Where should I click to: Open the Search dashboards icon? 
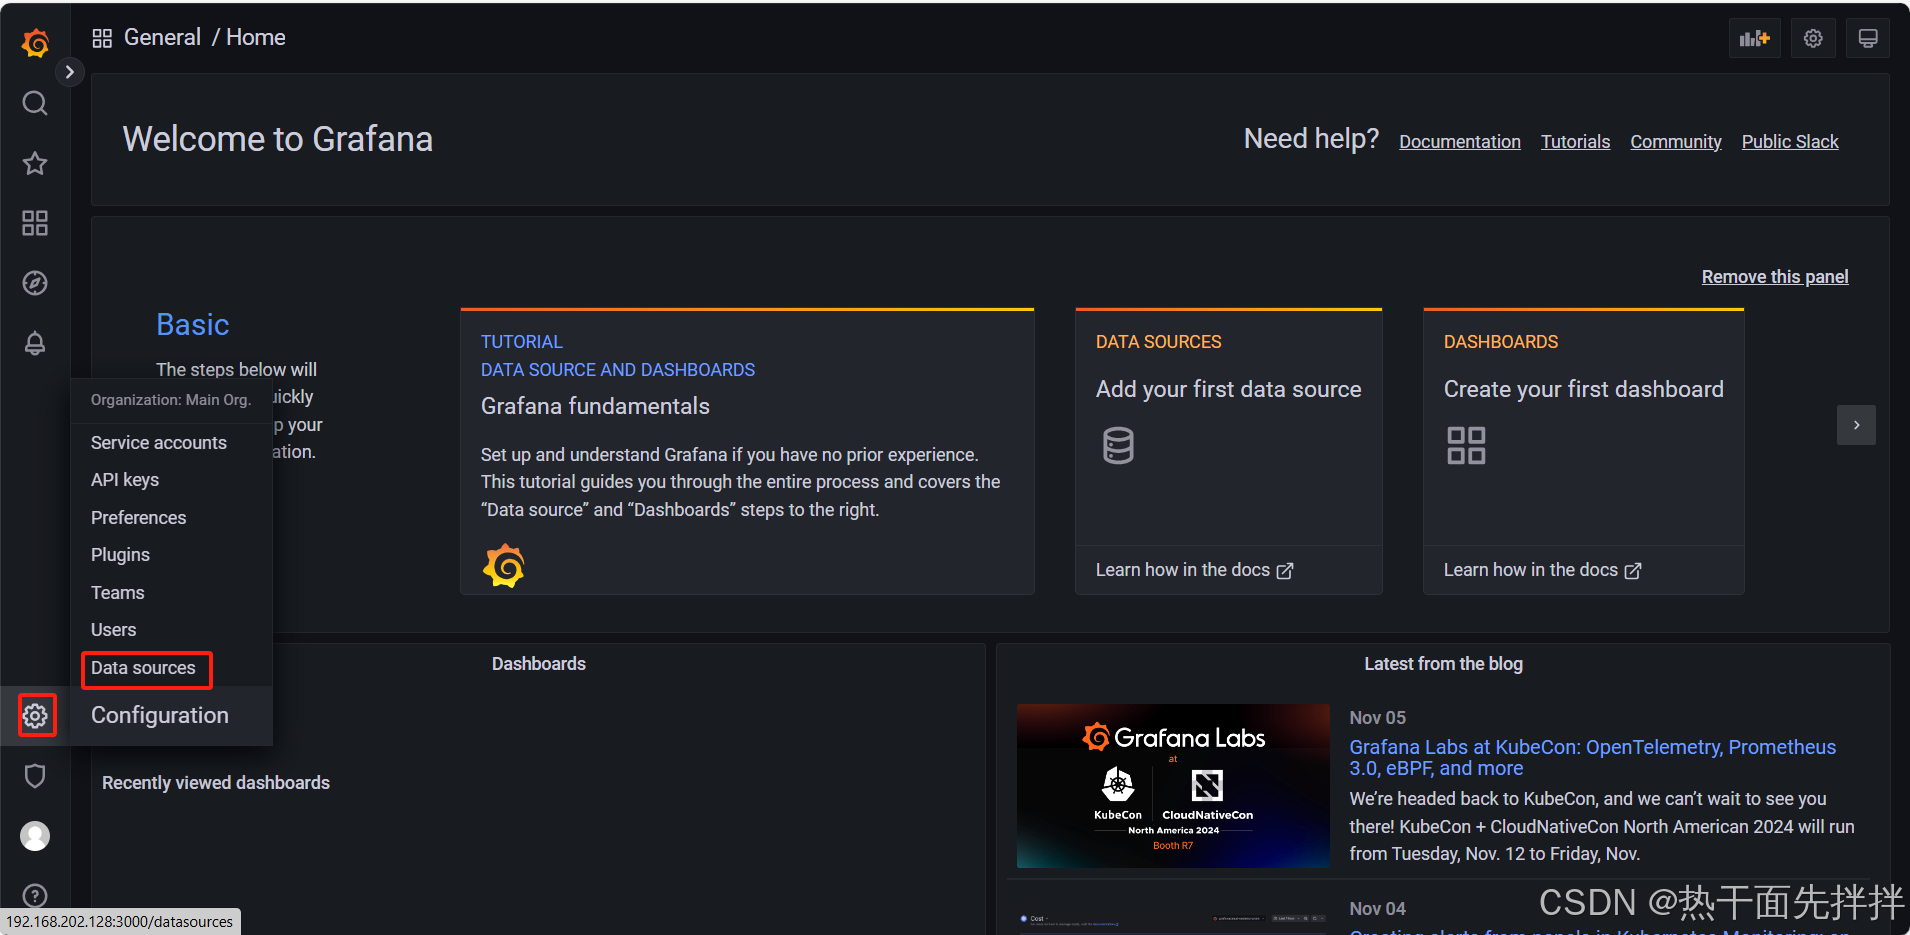[x=35, y=103]
